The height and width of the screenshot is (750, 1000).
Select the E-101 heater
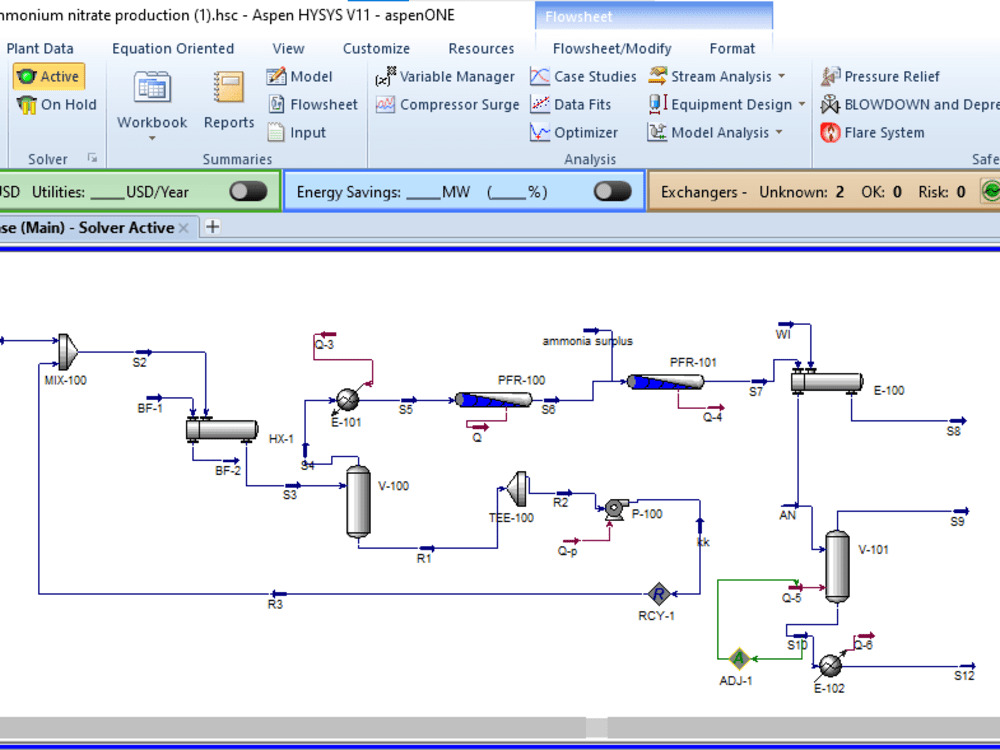(x=347, y=400)
